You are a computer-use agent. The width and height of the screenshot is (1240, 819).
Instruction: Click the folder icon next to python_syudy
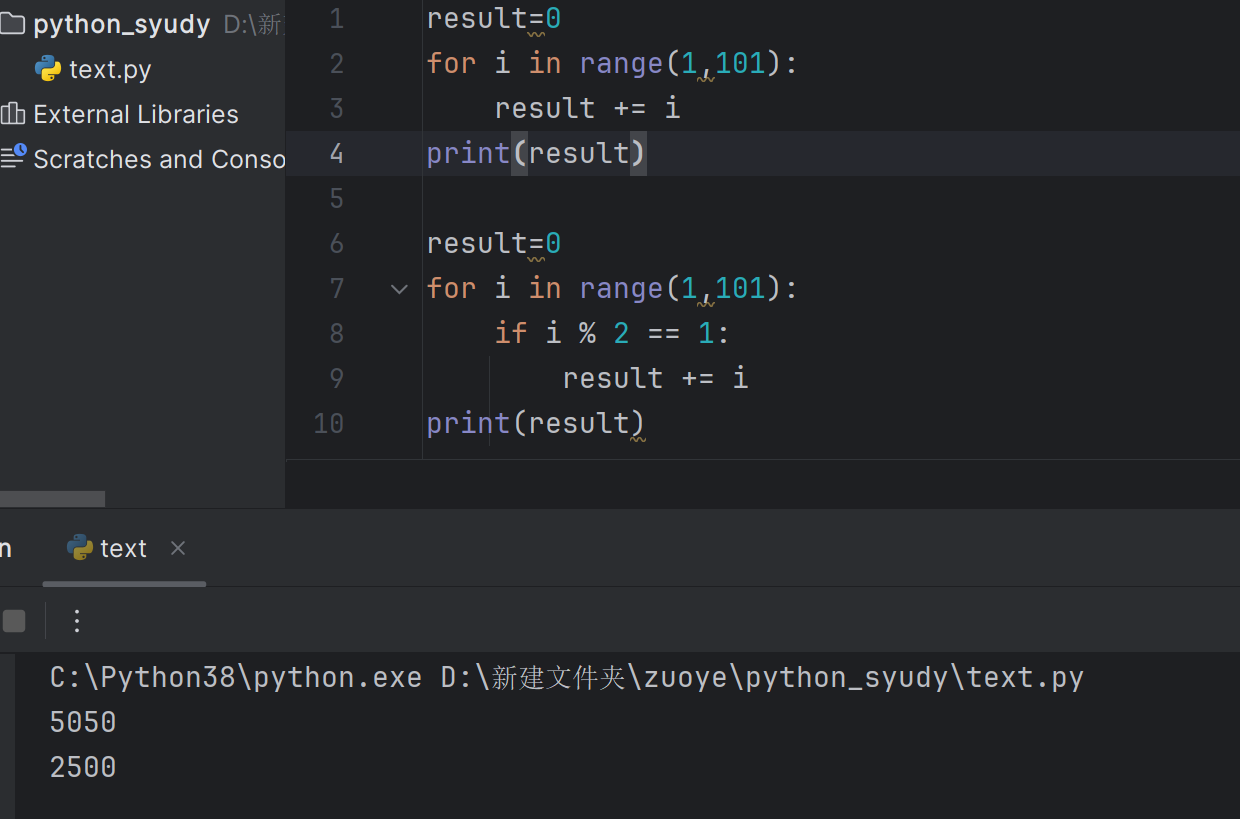(14, 23)
